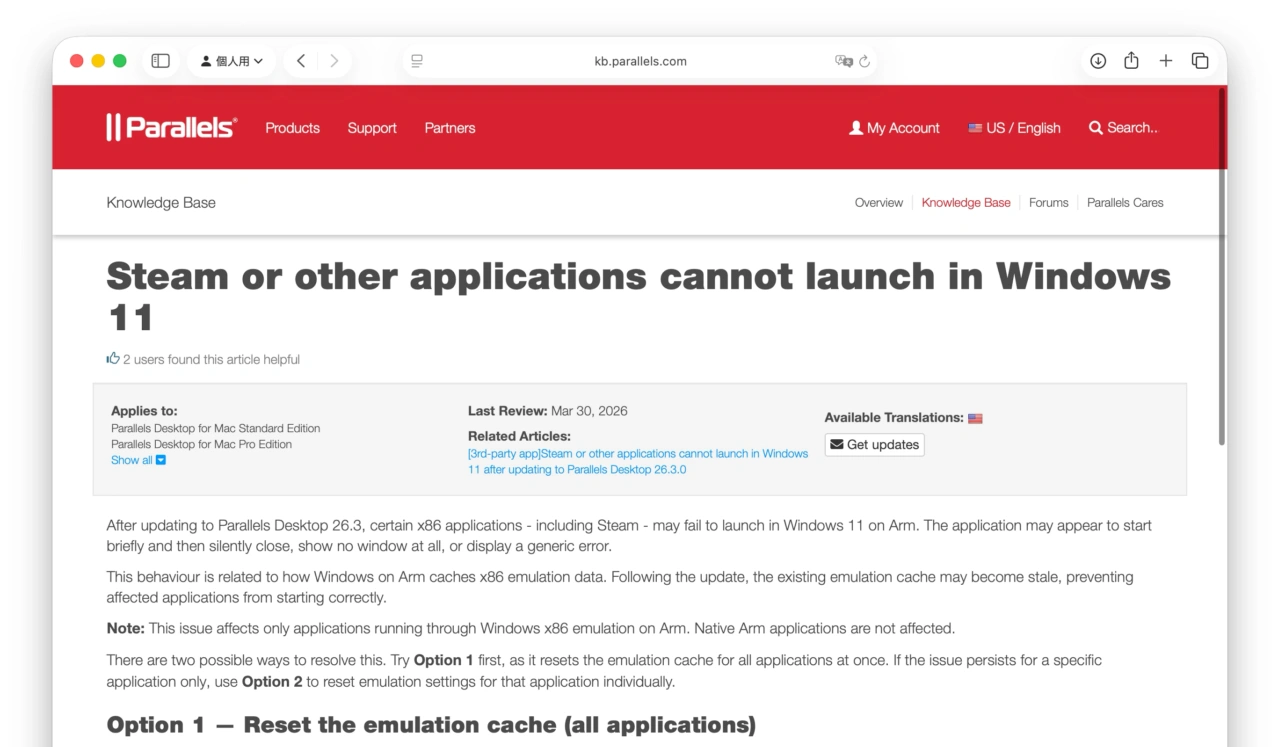Open the Products menu
The width and height of the screenshot is (1280, 747).
(x=291, y=128)
